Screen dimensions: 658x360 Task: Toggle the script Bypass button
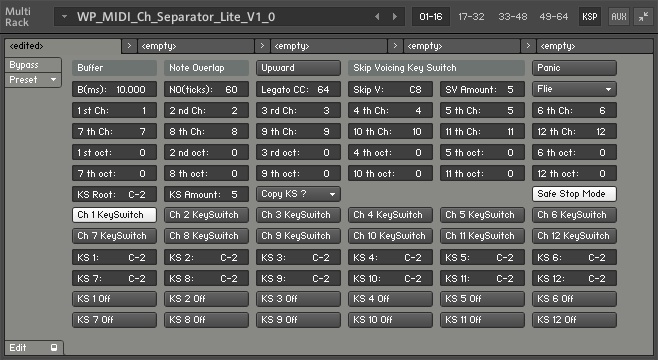[33, 65]
